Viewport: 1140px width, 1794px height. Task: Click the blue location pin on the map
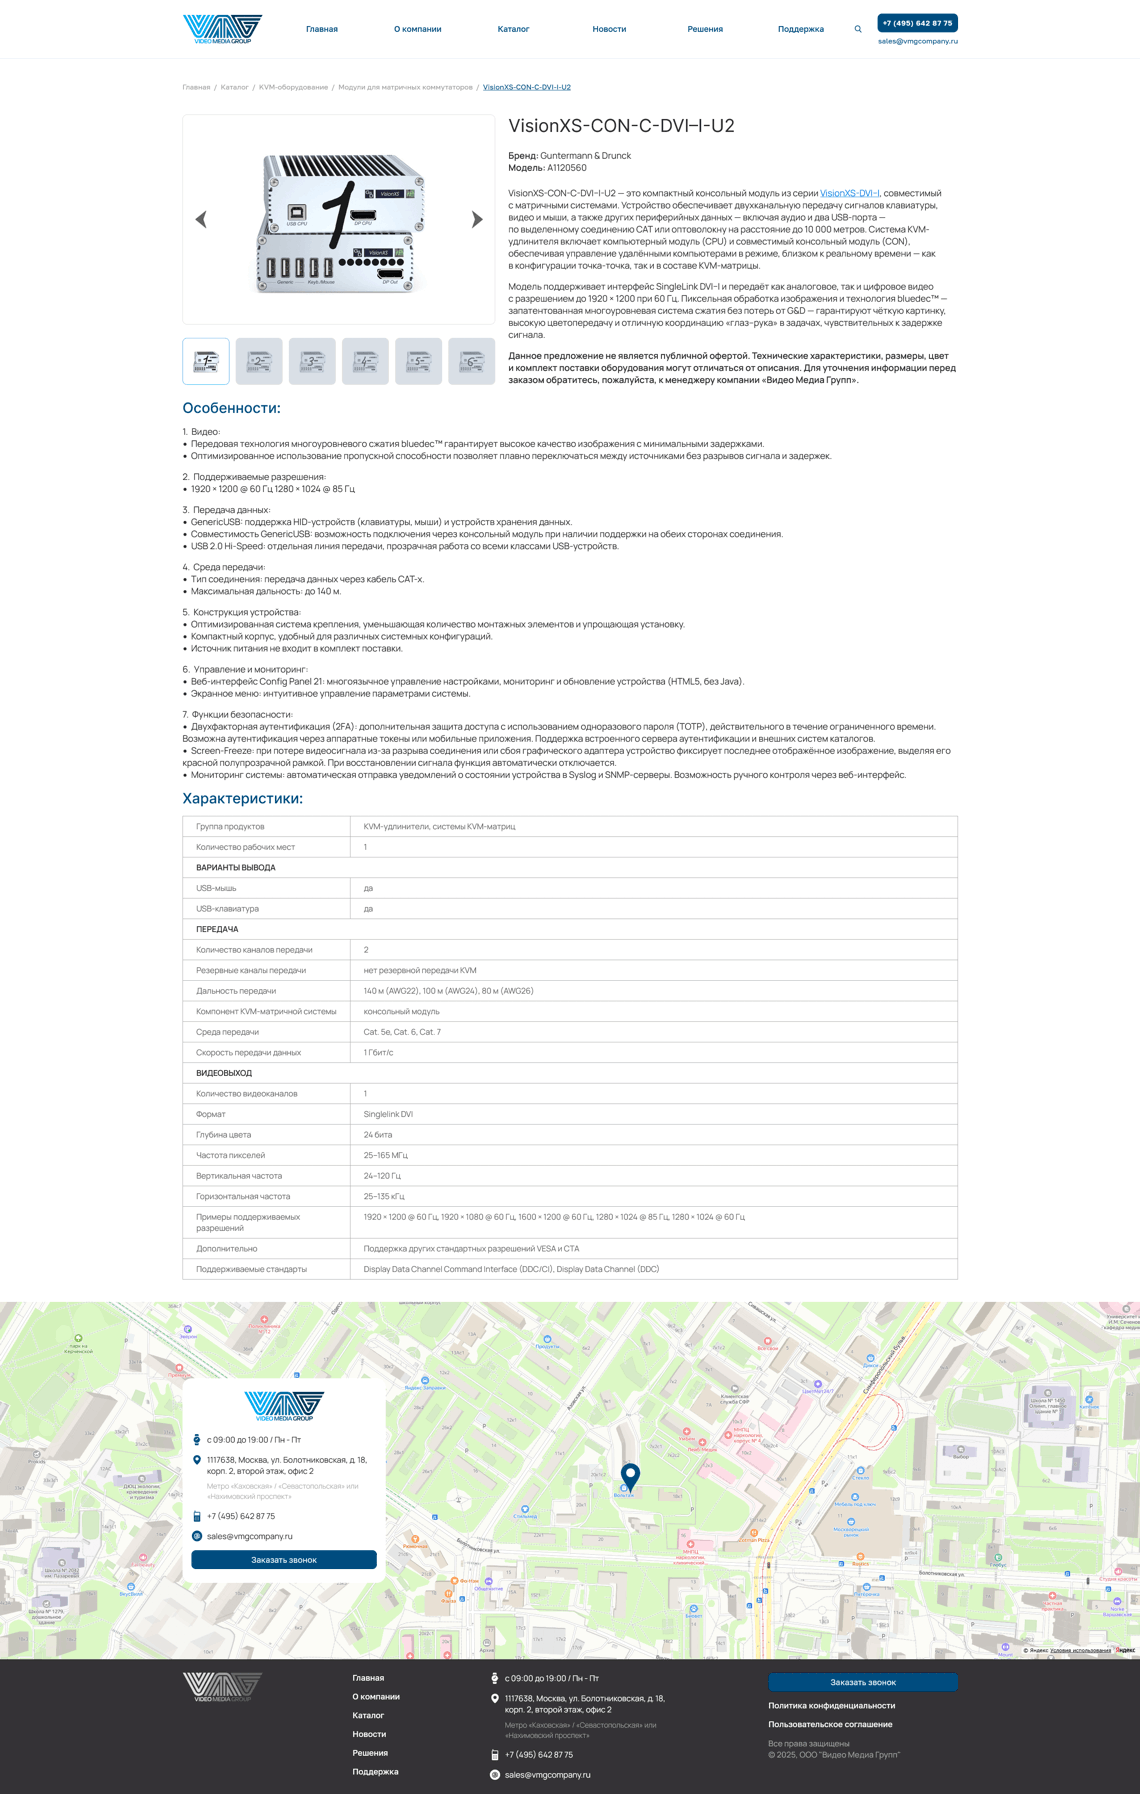pyautogui.click(x=630, y=1476)
